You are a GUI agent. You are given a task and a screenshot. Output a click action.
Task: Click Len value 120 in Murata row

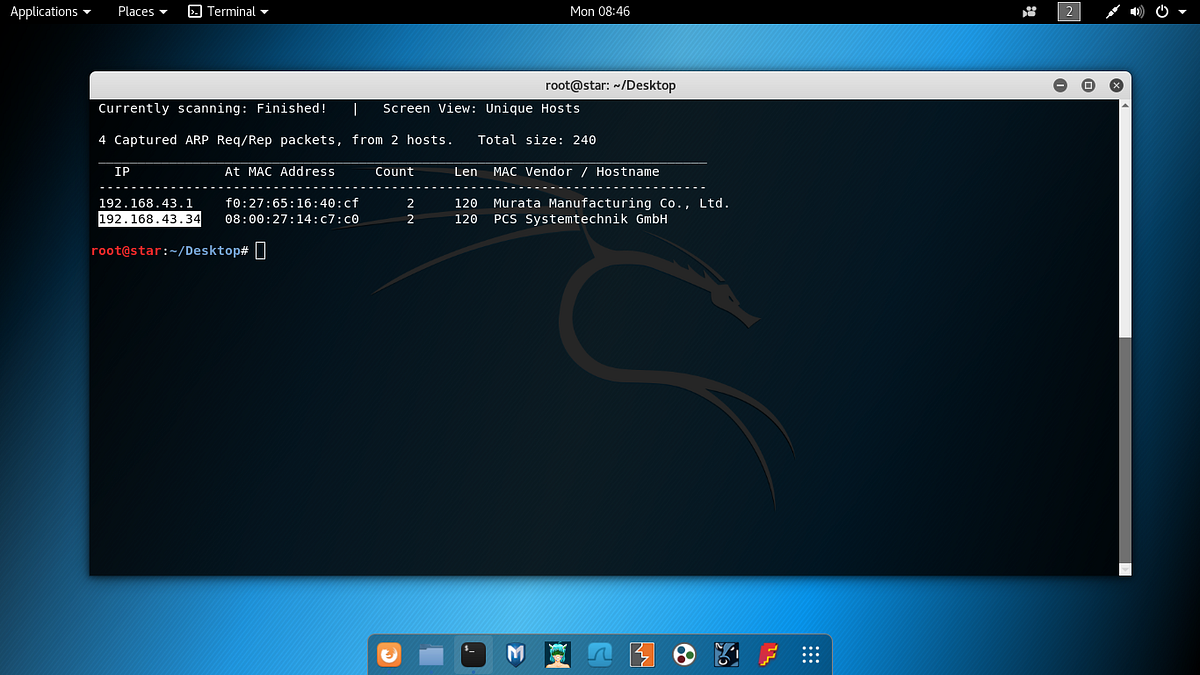pos(466,203)
